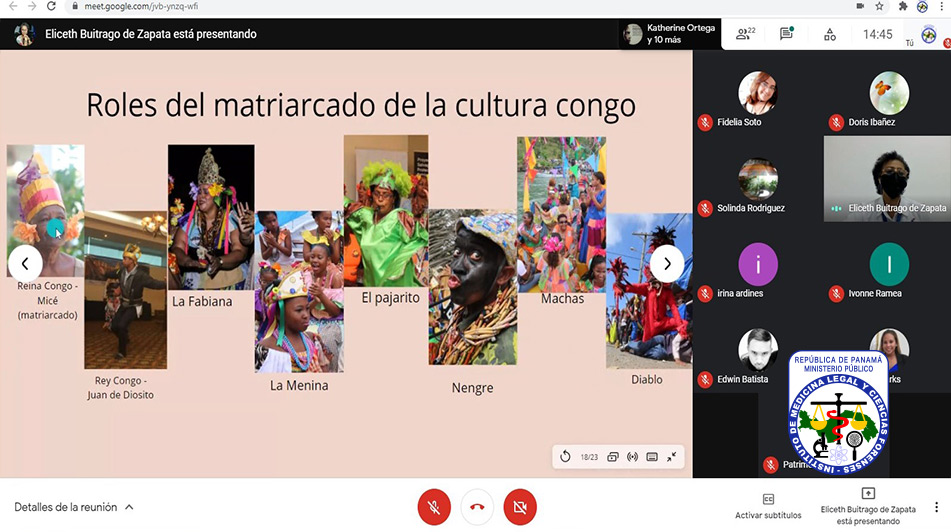Exit fullscreen using the collapse arrows icon
Image resolution: width=951 pixels, height=532 pixels.
coord(671,457)
